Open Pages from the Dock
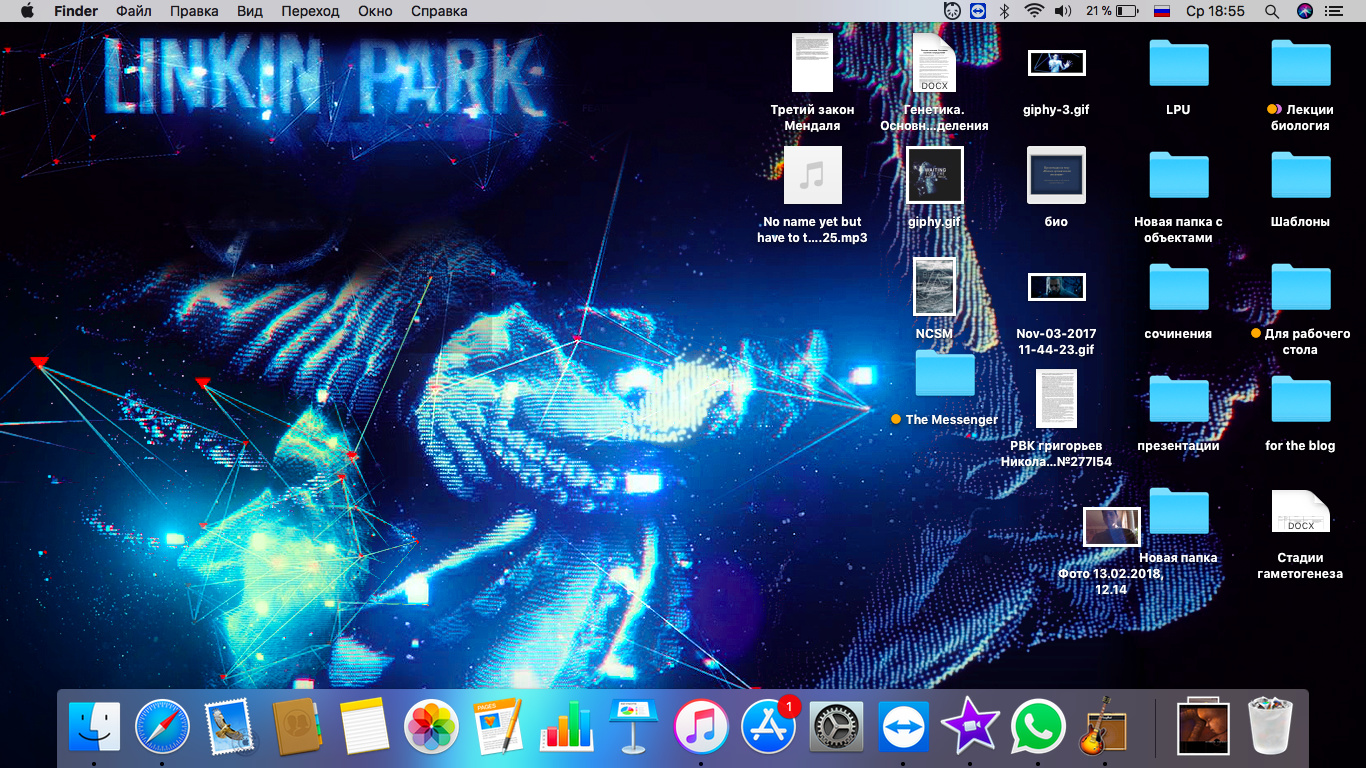The image size is (1366, 768). click(498, 726)
